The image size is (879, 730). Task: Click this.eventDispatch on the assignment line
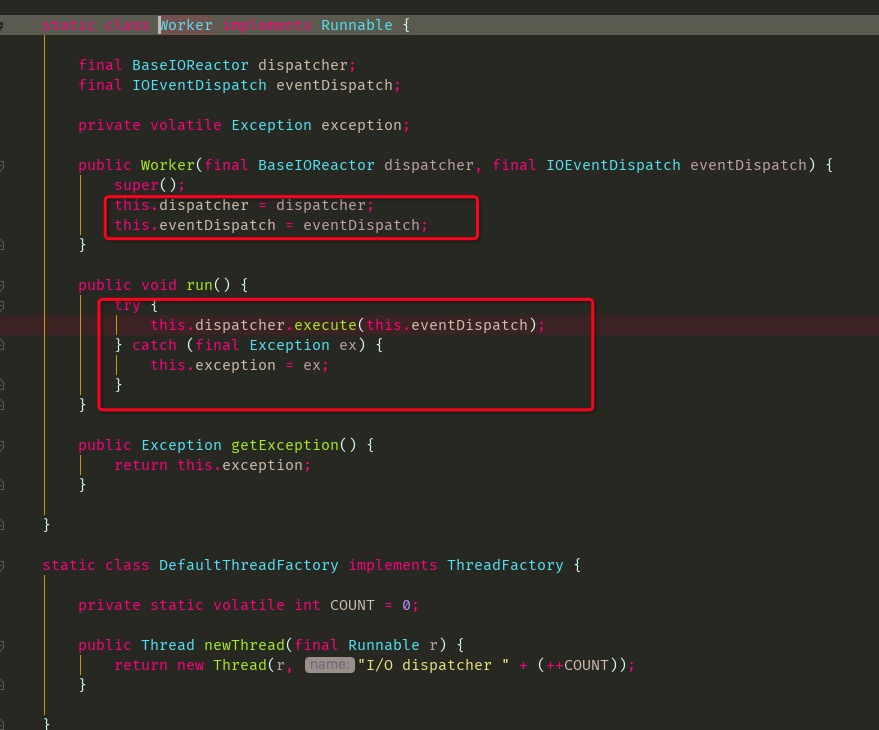195,225
